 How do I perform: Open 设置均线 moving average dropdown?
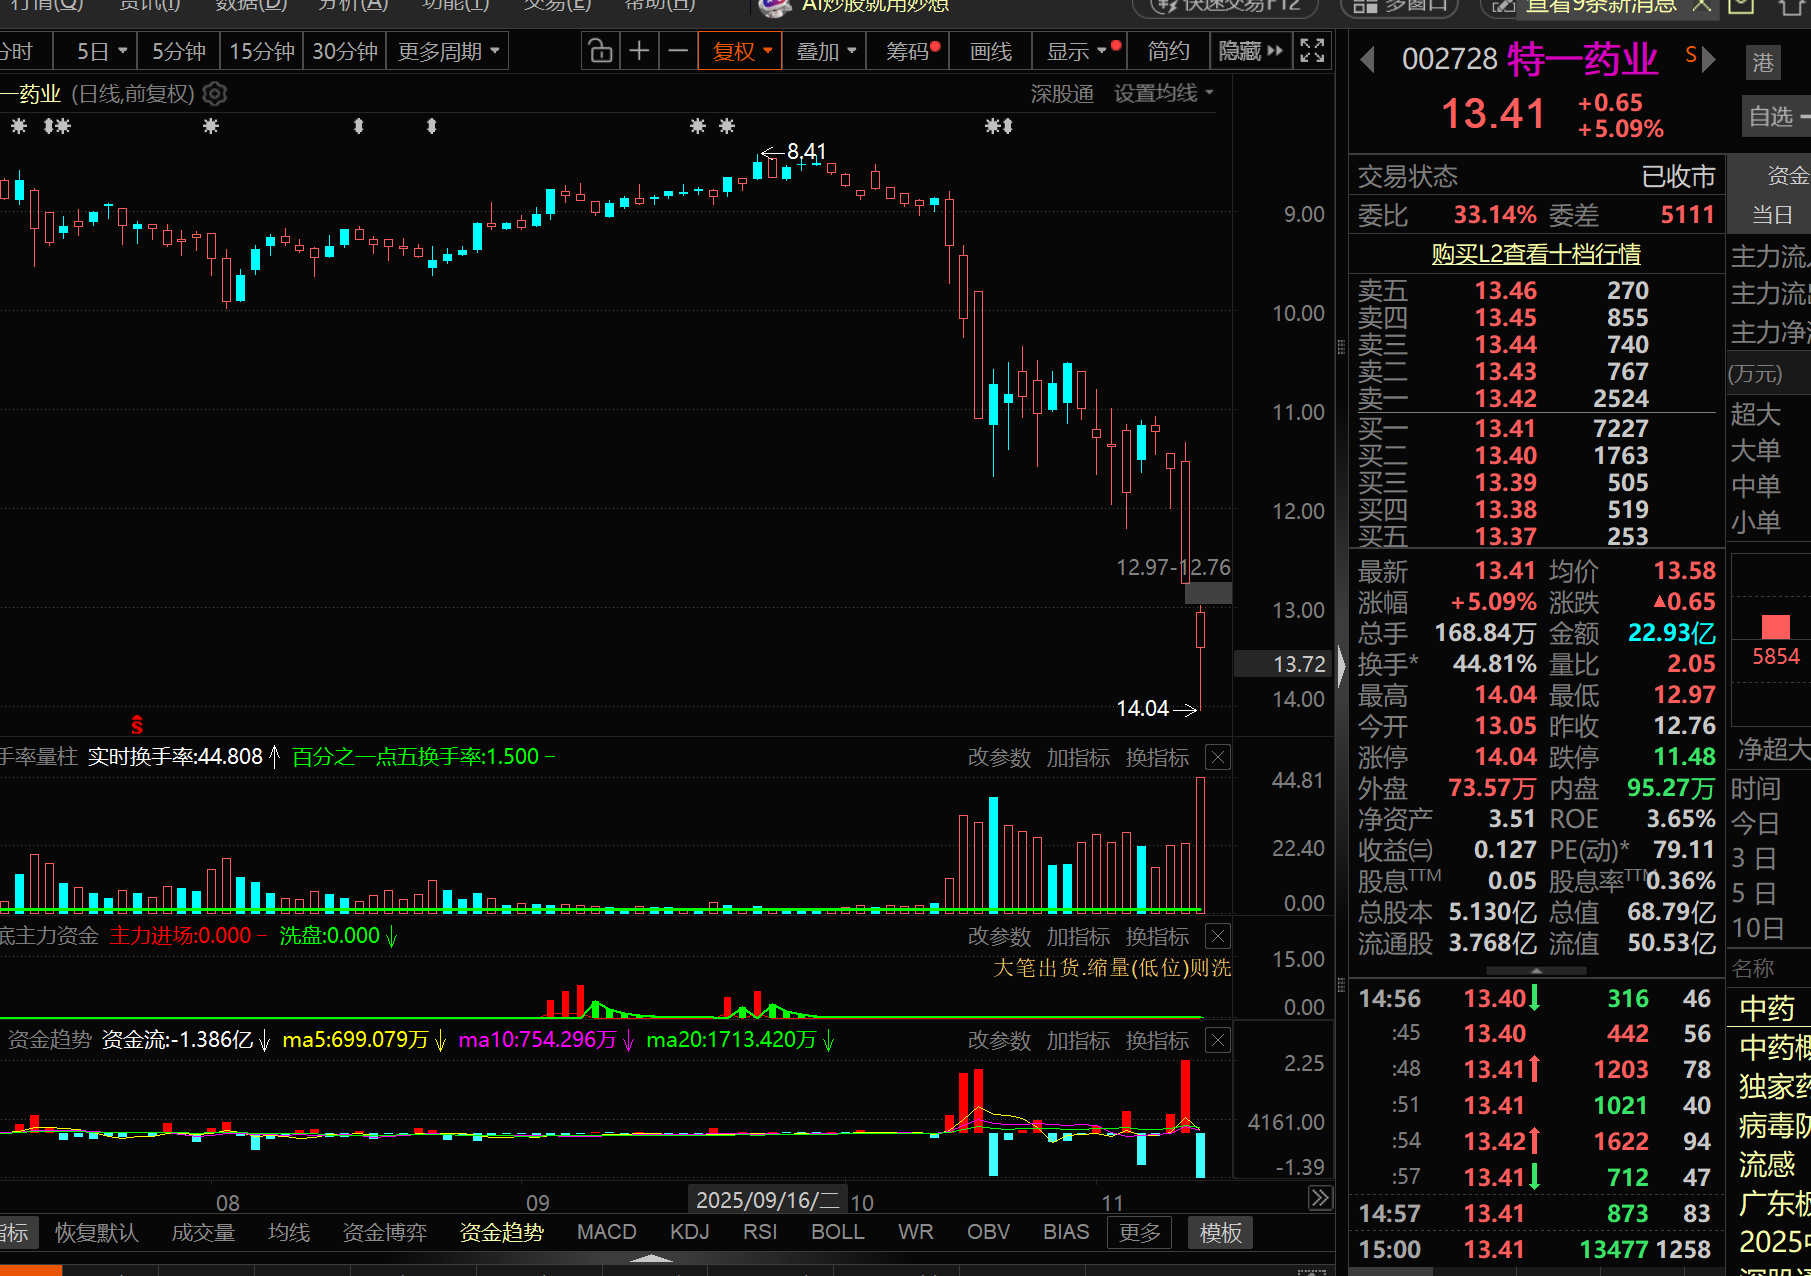click(1164, 94)
